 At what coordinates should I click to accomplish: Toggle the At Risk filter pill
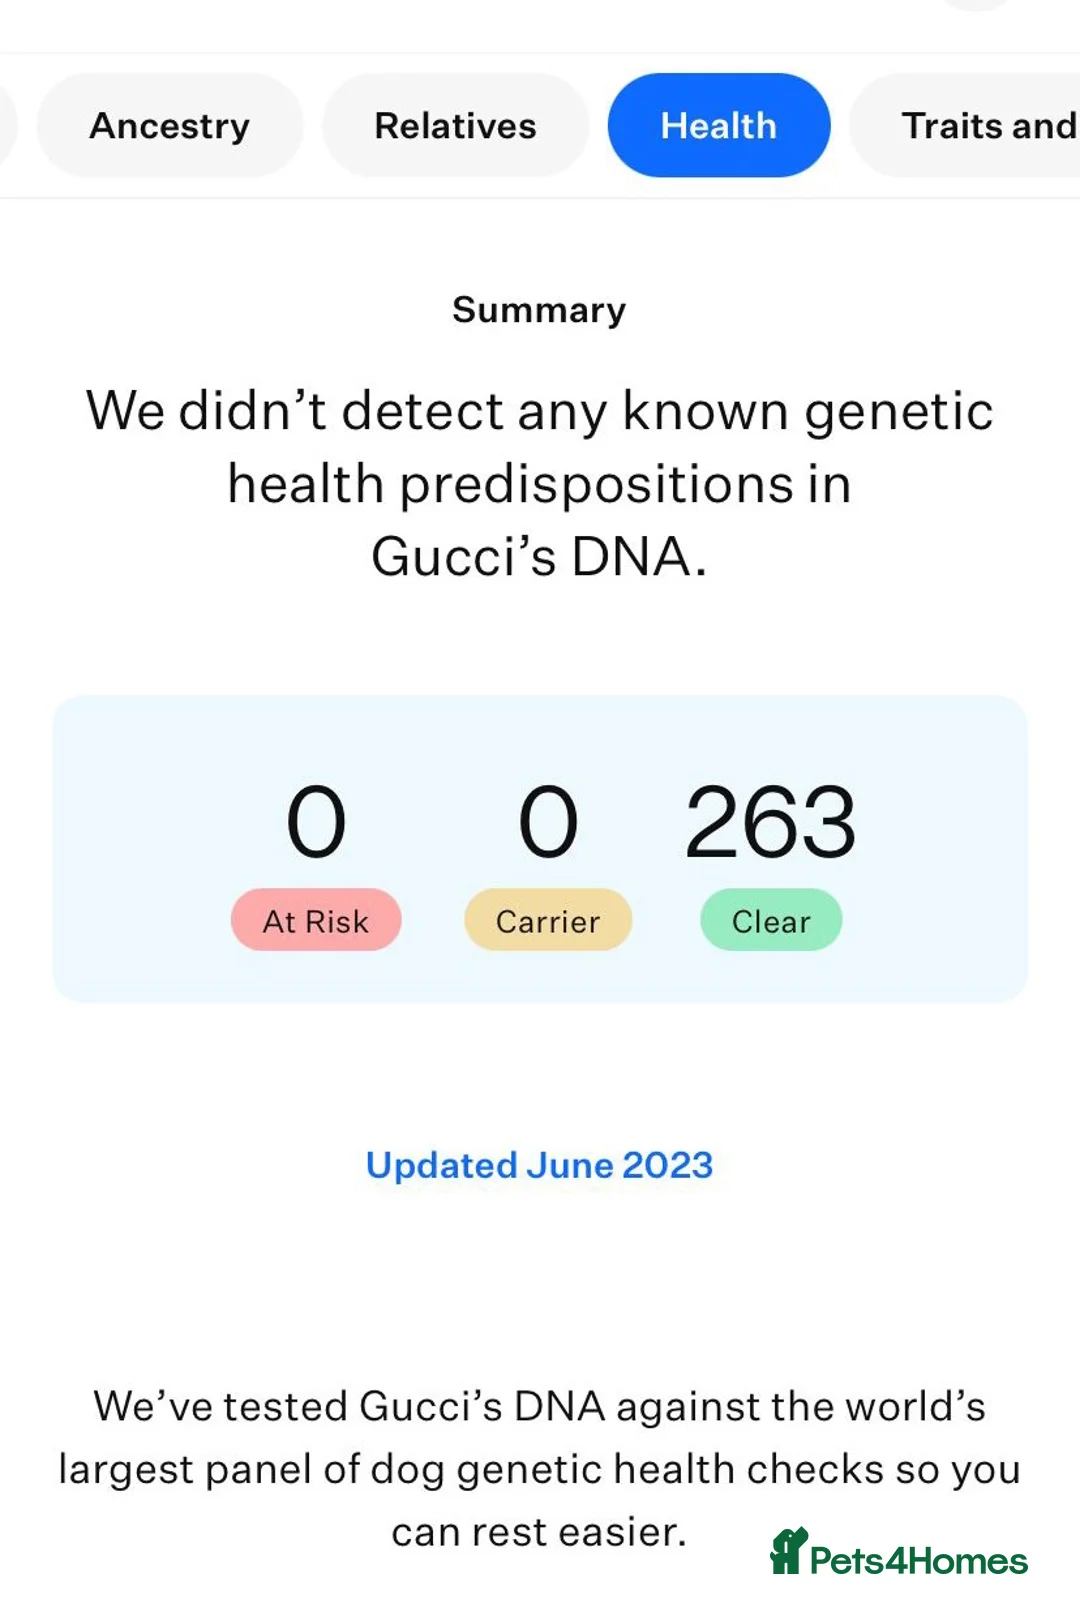(x=315, y=920)
